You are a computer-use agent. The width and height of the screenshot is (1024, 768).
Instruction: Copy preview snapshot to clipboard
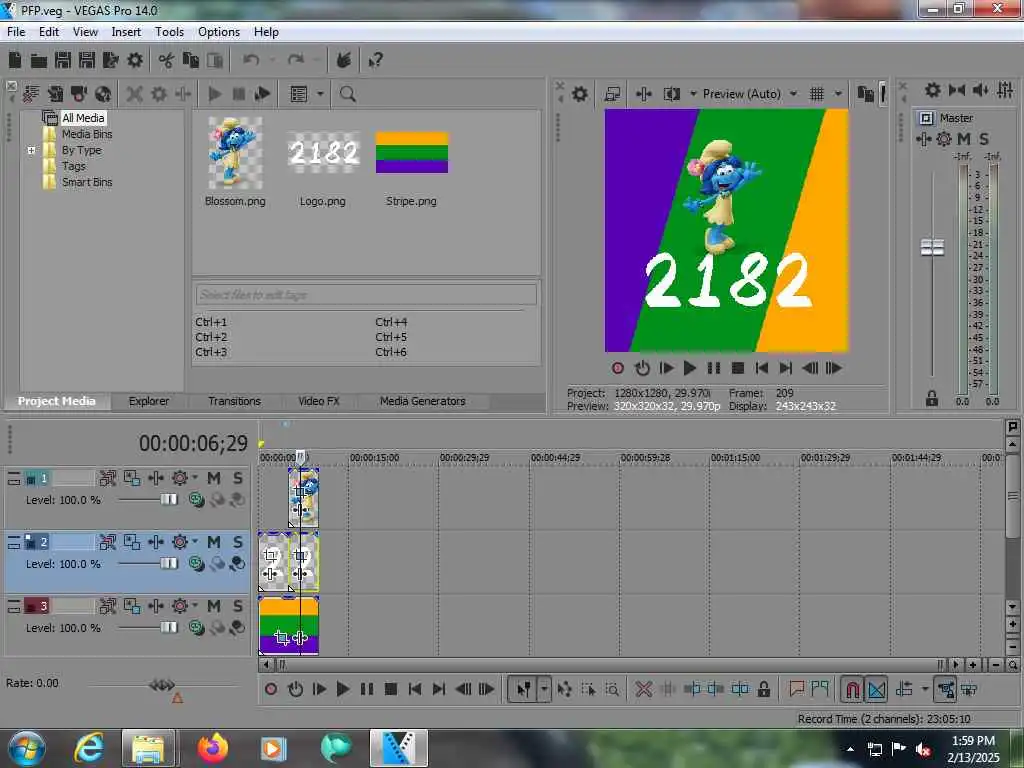pyautogui.click(x=865, y=94)
